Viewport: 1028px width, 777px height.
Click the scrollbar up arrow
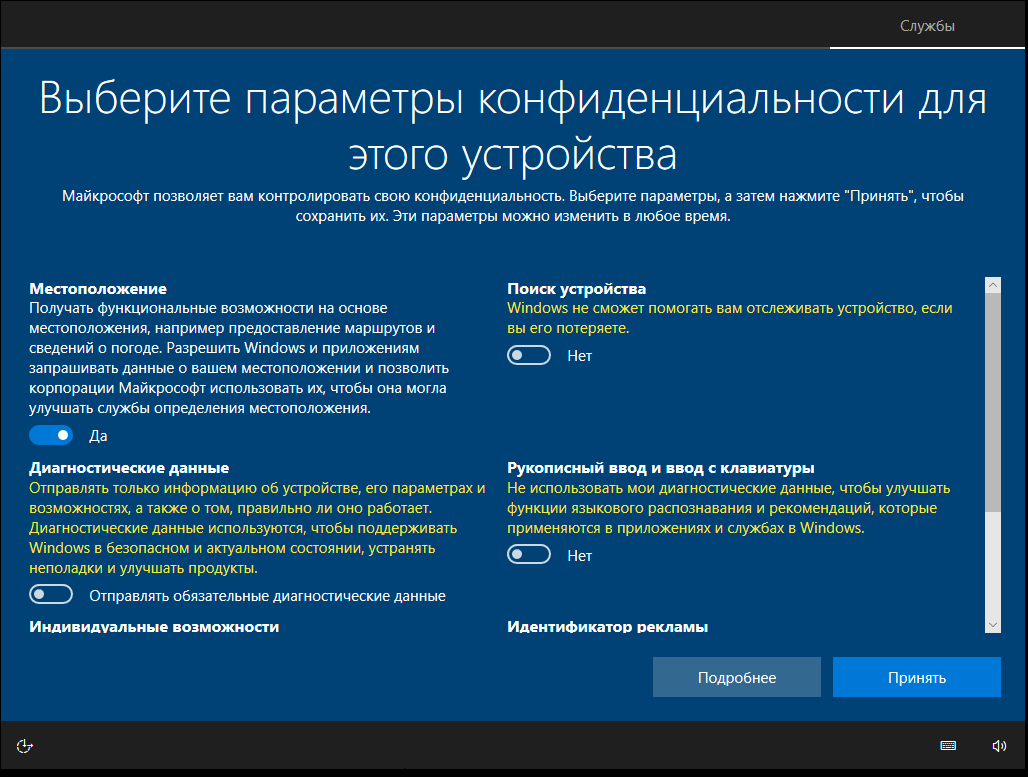pos(993,285)
